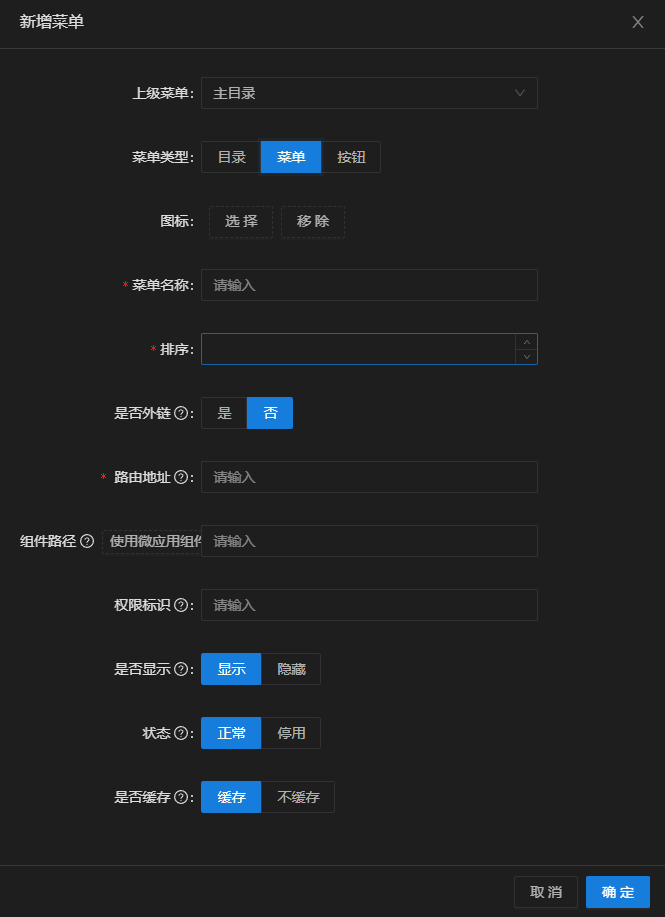The image size is (665, 917).
Task: Select 不缓存 option
Action: (x=298, y=797)
